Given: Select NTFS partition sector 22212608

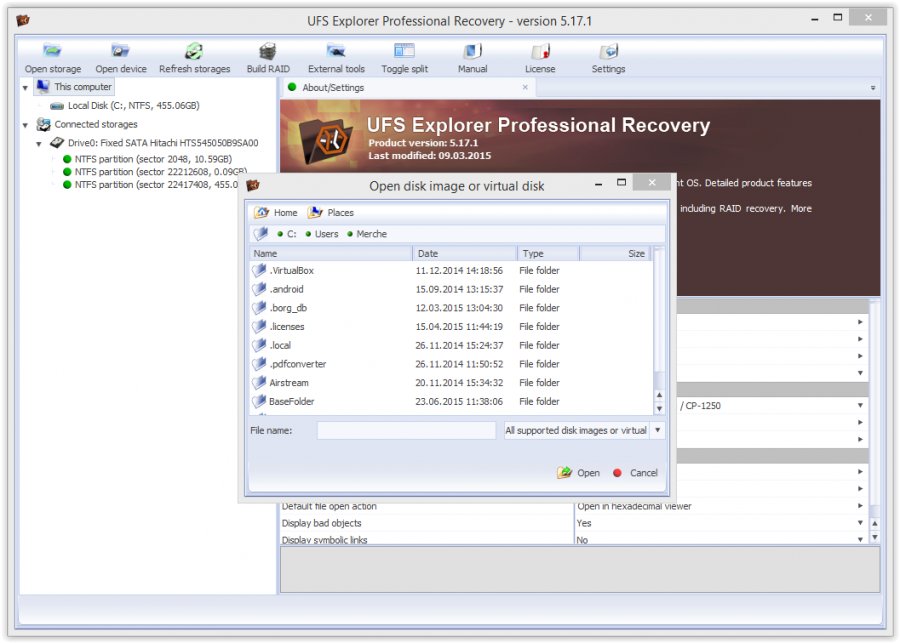Looking at the screenshot, I should tap(154, 172).
